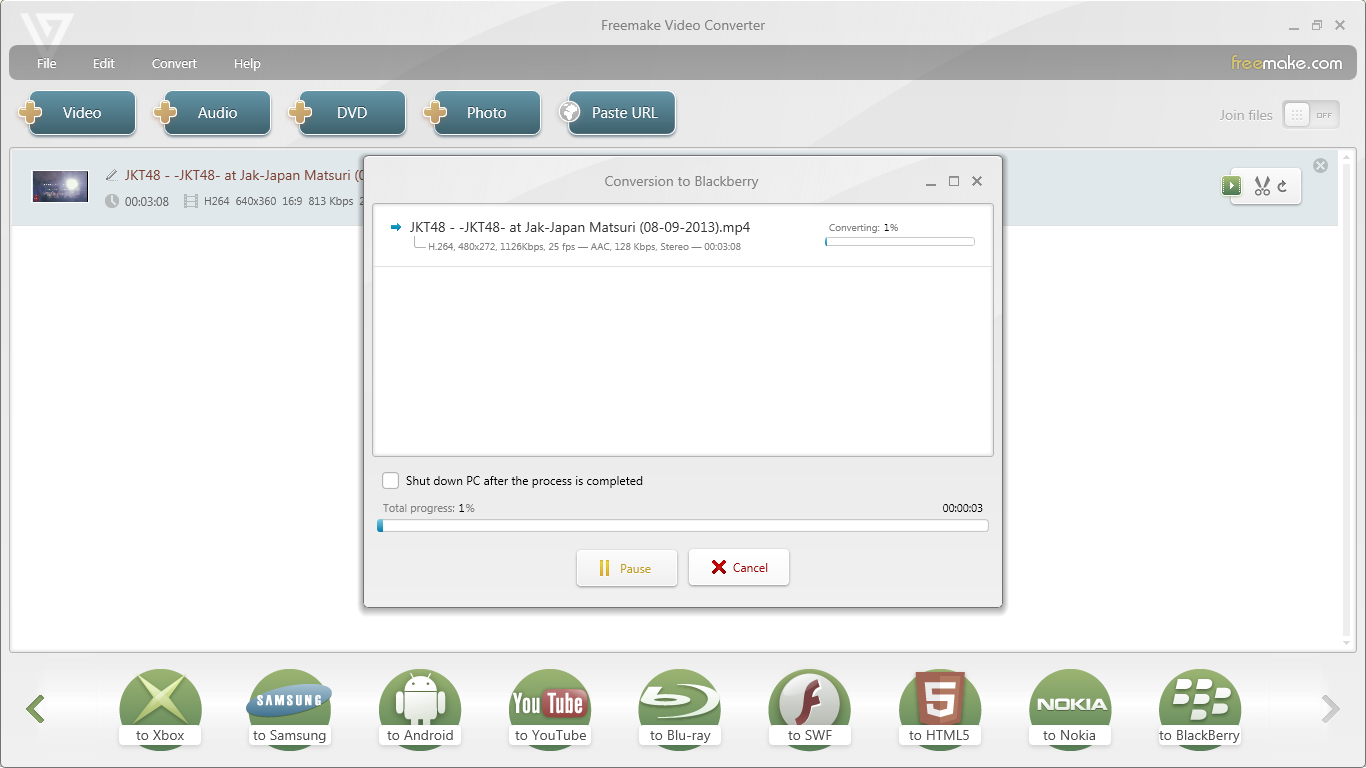Add a DVD source

pos(347,113)
